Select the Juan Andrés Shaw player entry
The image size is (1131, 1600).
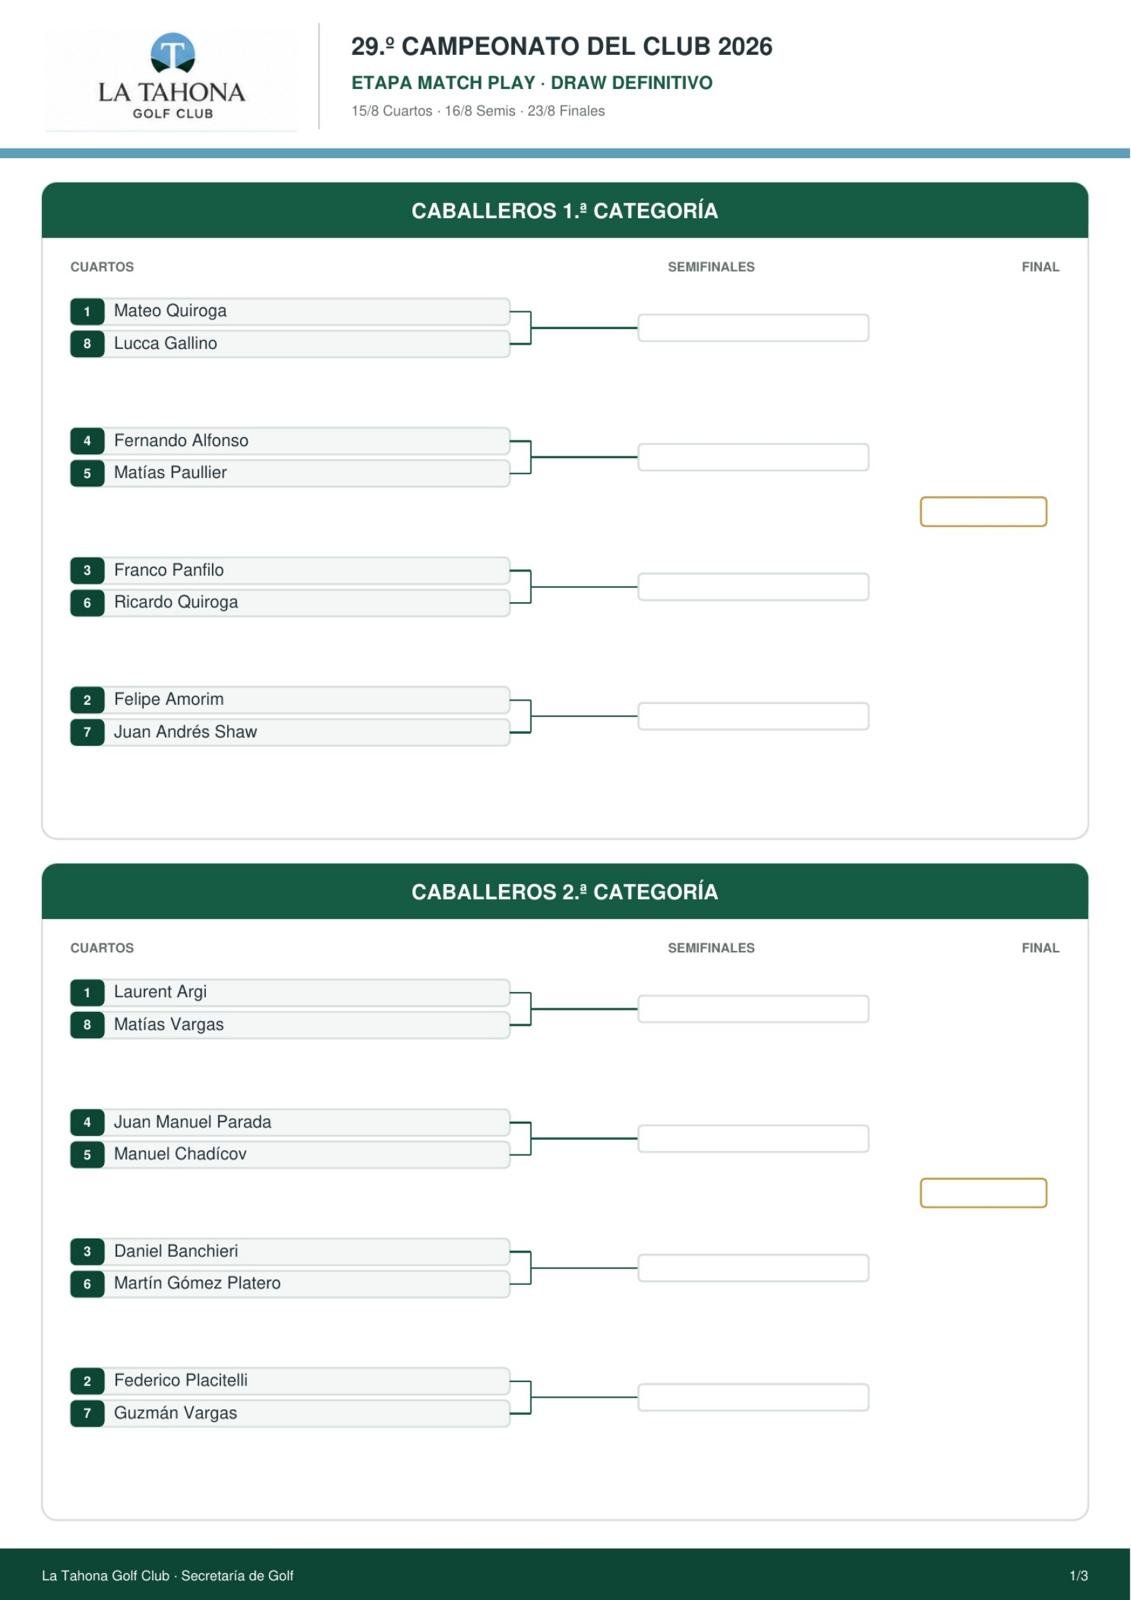coord(290,732)
